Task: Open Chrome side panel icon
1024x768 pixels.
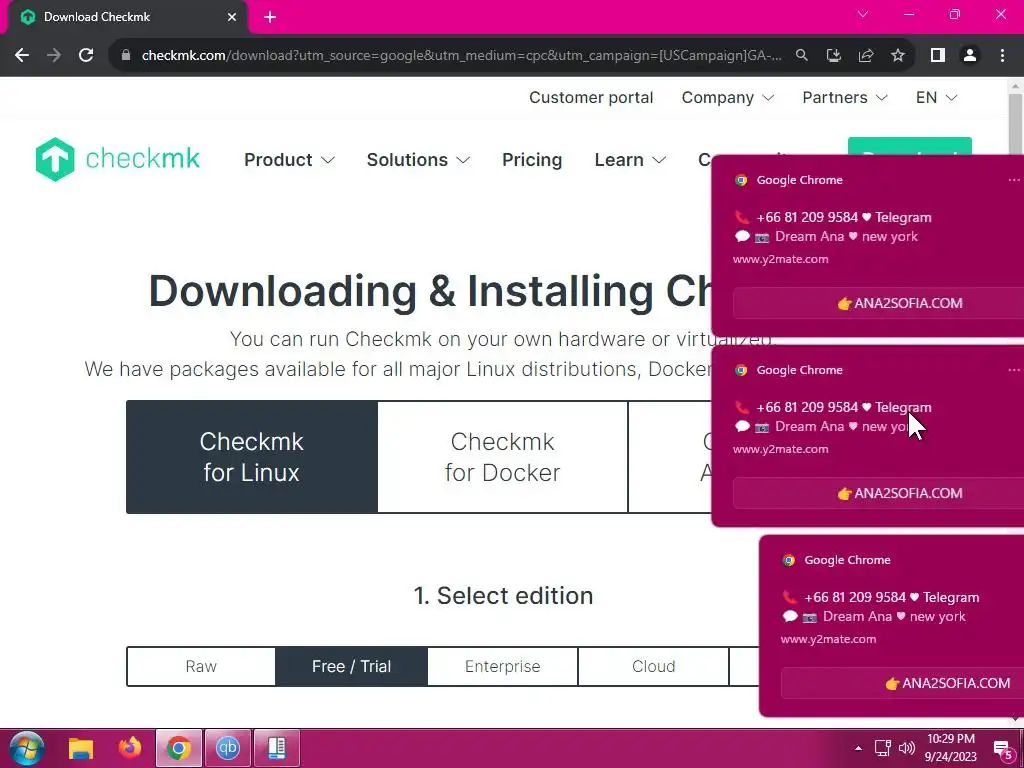Action: point(938,56)
